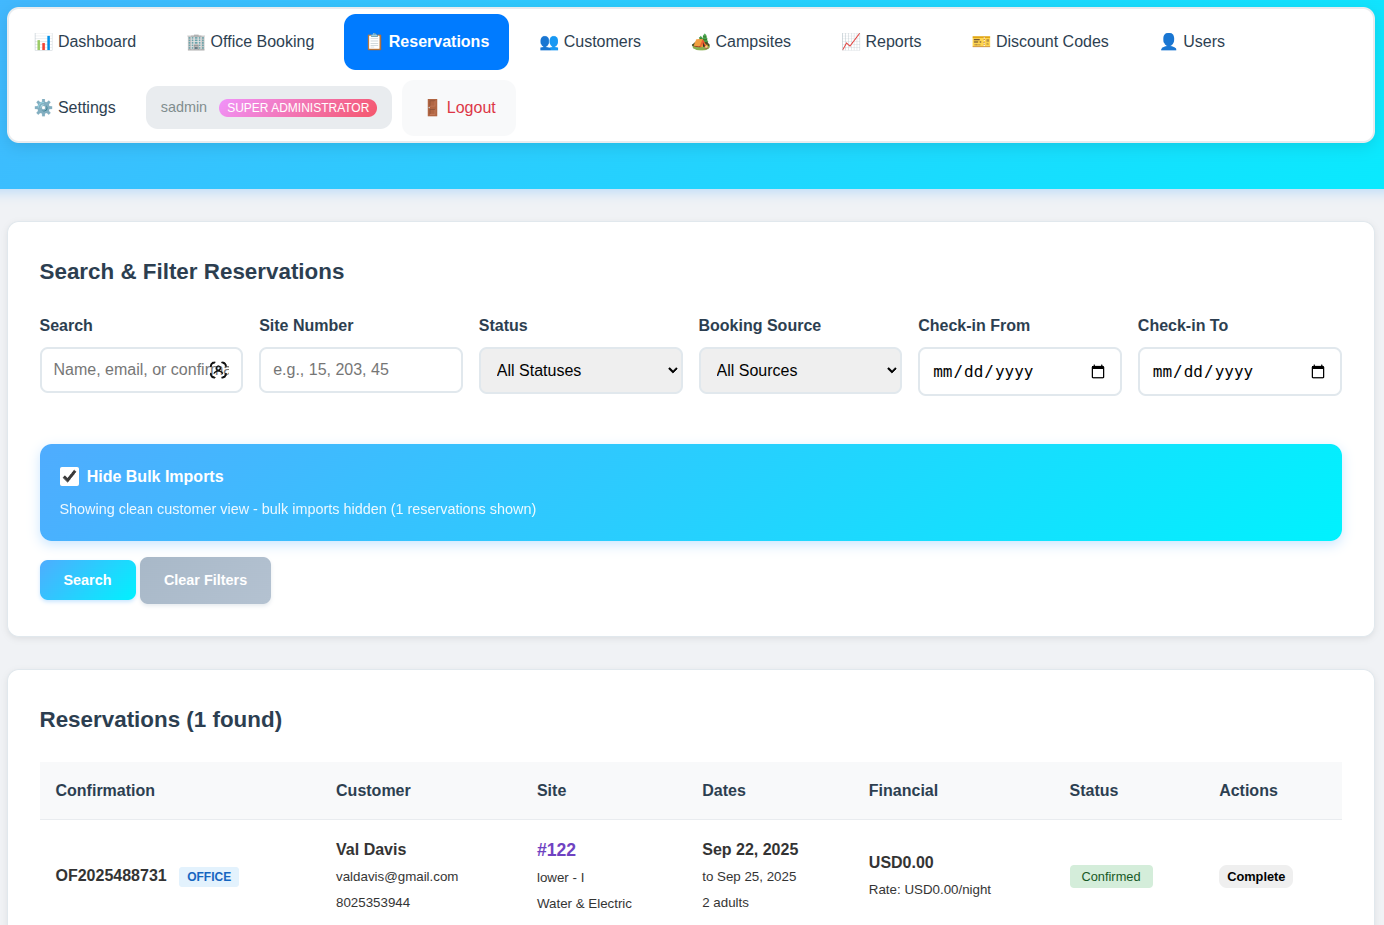Click the Settings gear icon
Viewport: 1384px width, 925px height.
click(43, 108)
